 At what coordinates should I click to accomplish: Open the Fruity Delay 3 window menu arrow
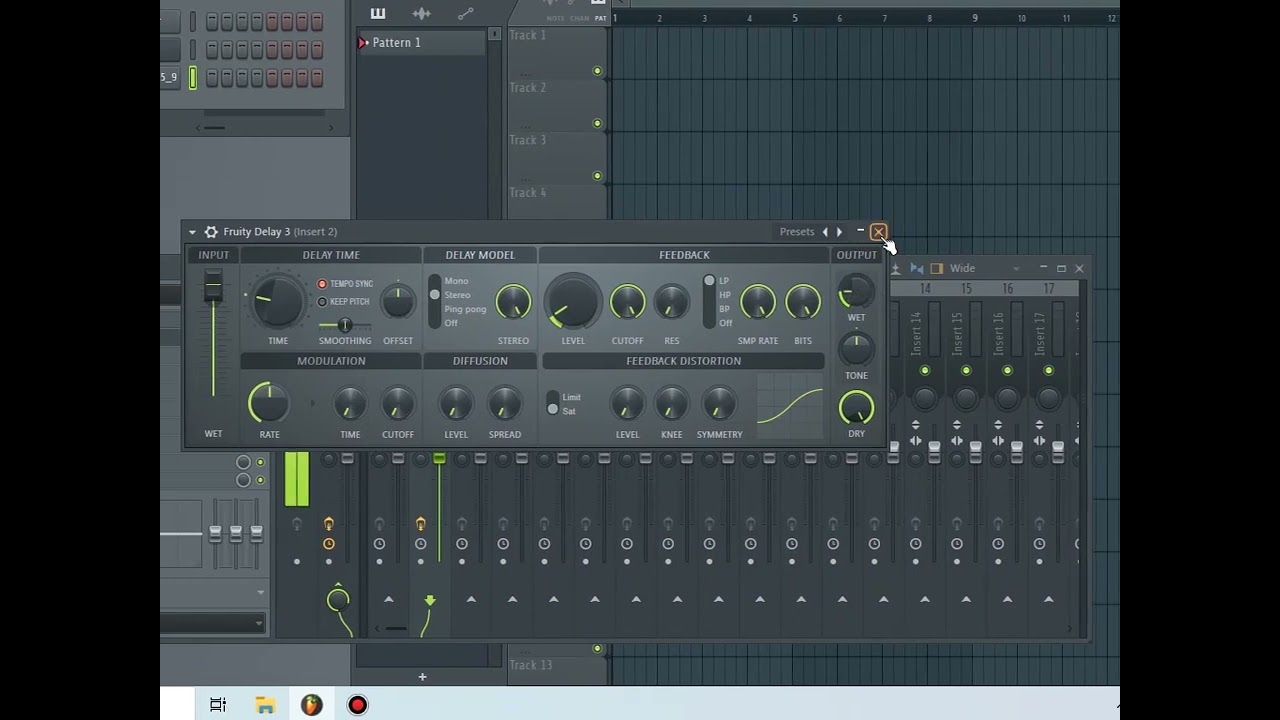pos(192,232)
